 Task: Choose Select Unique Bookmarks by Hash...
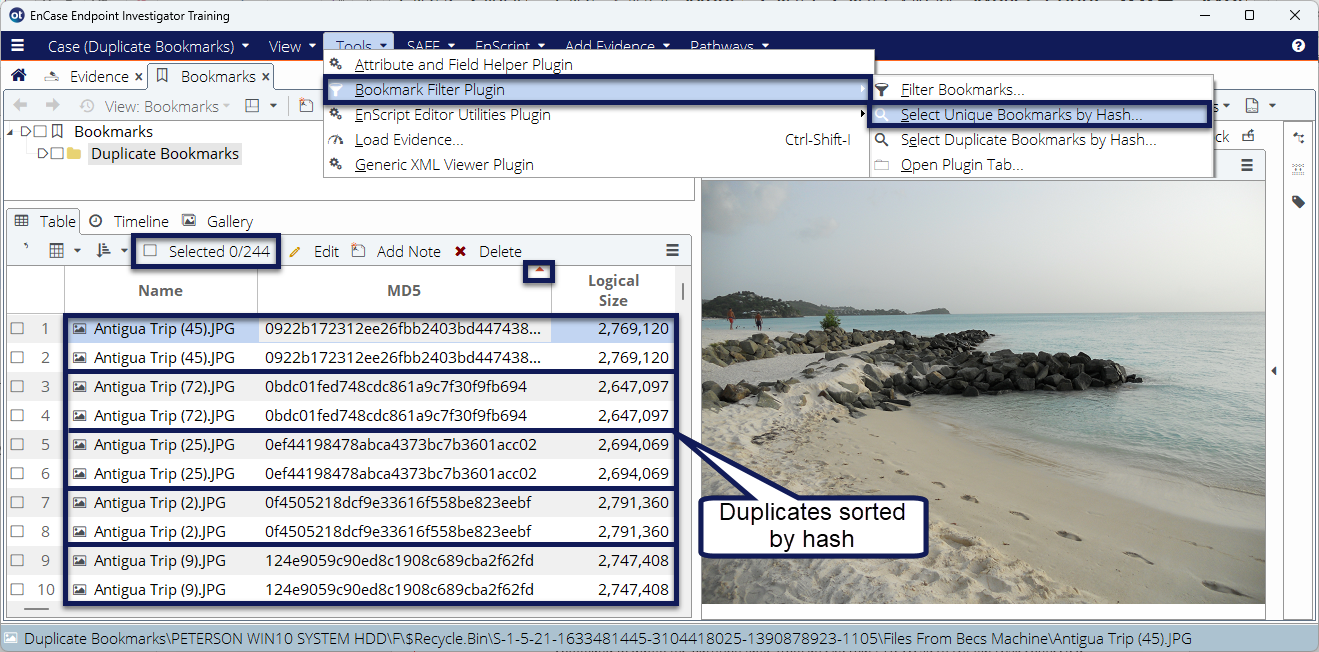point(1039,115)
